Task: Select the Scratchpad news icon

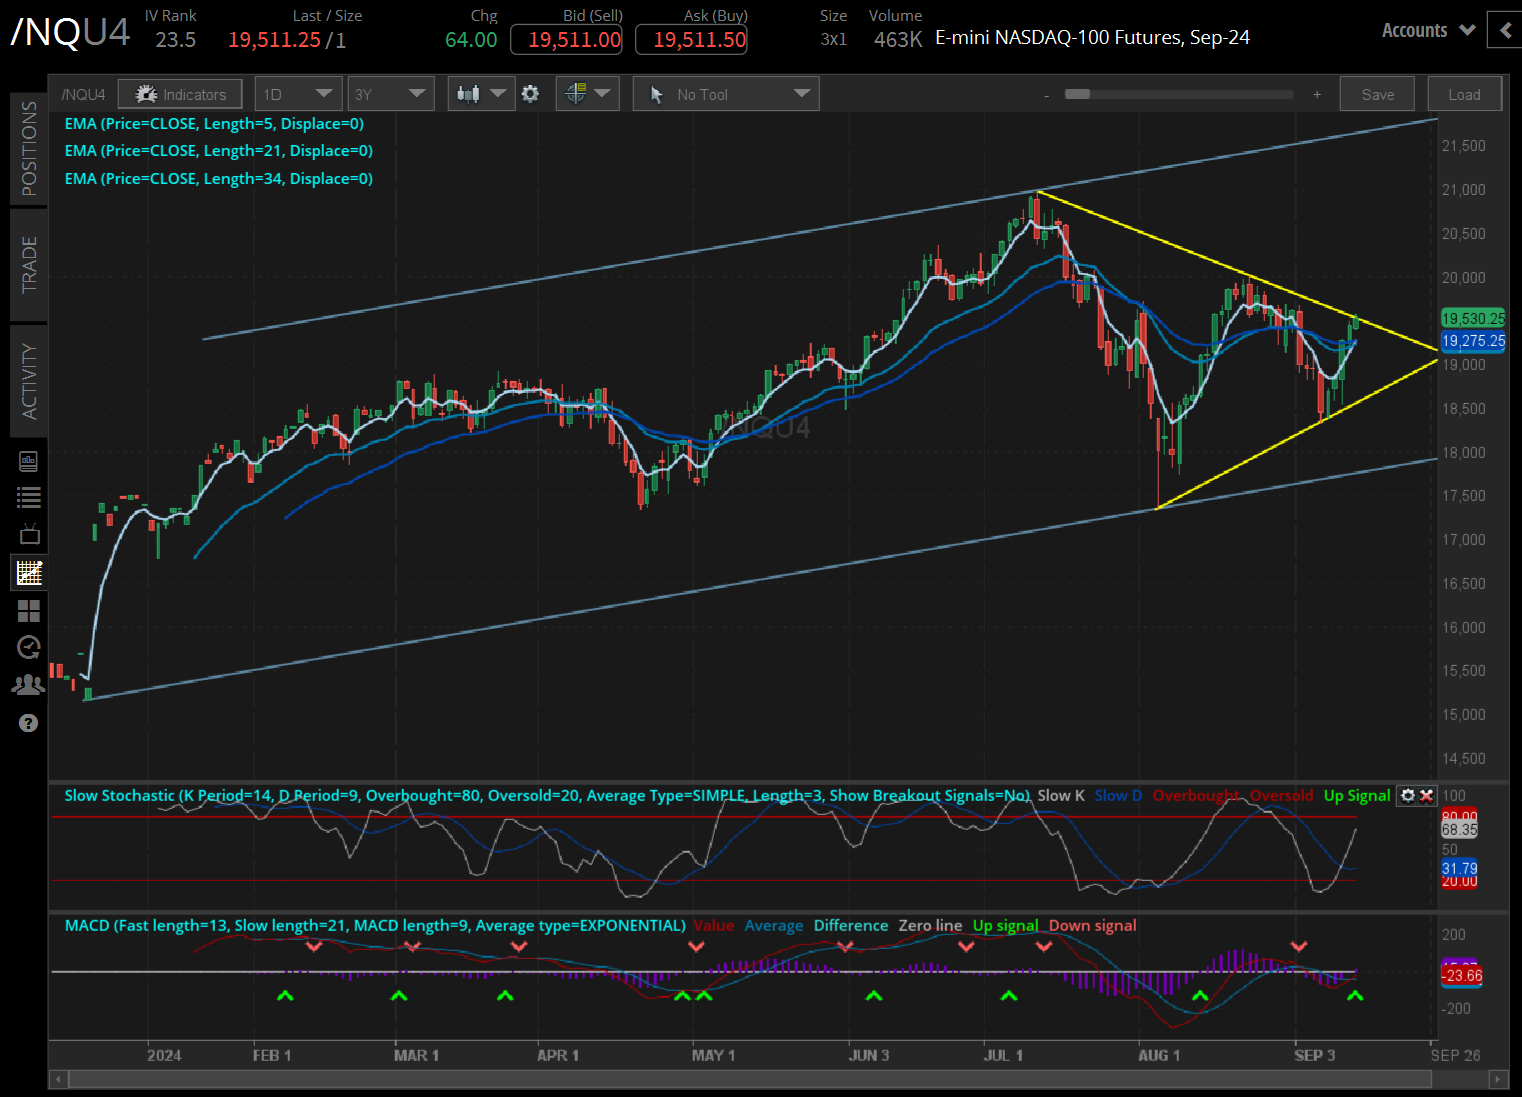Action: click(x=28, y=461)
